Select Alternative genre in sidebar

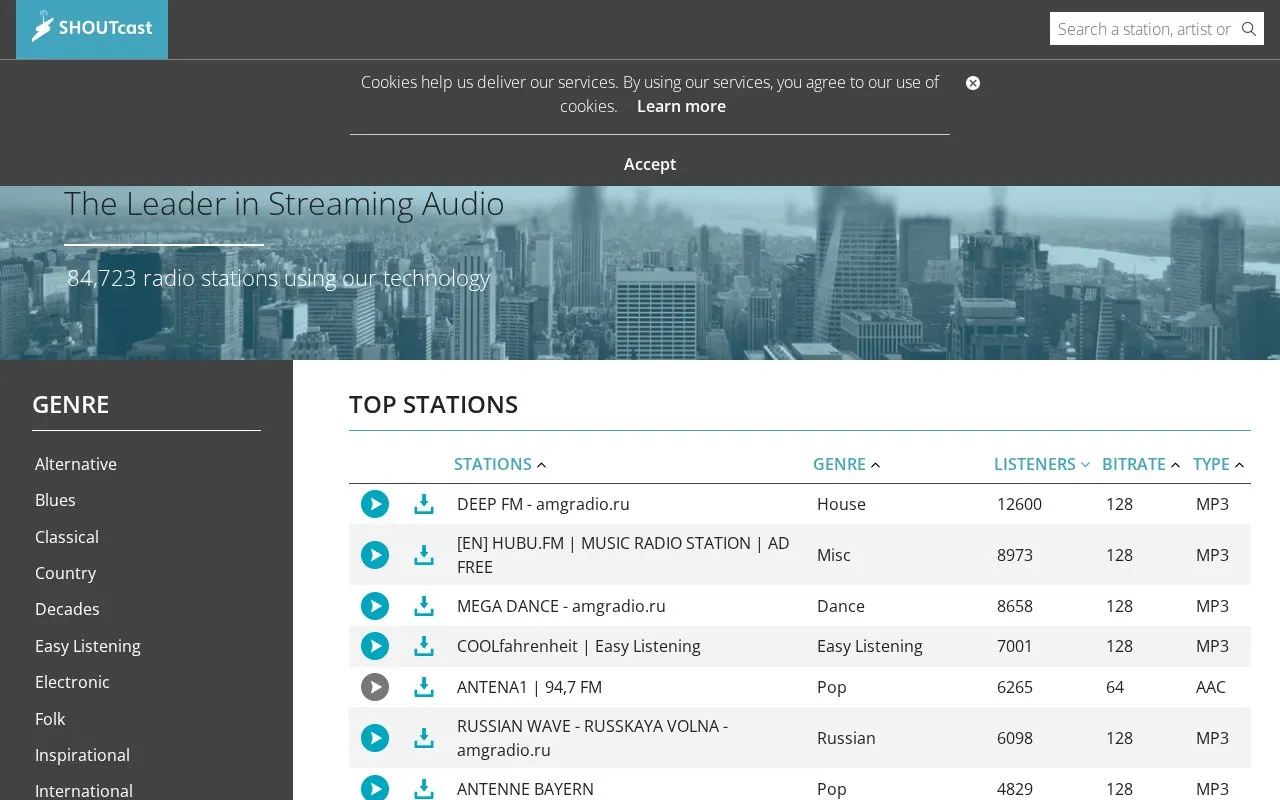pos(76,464)
